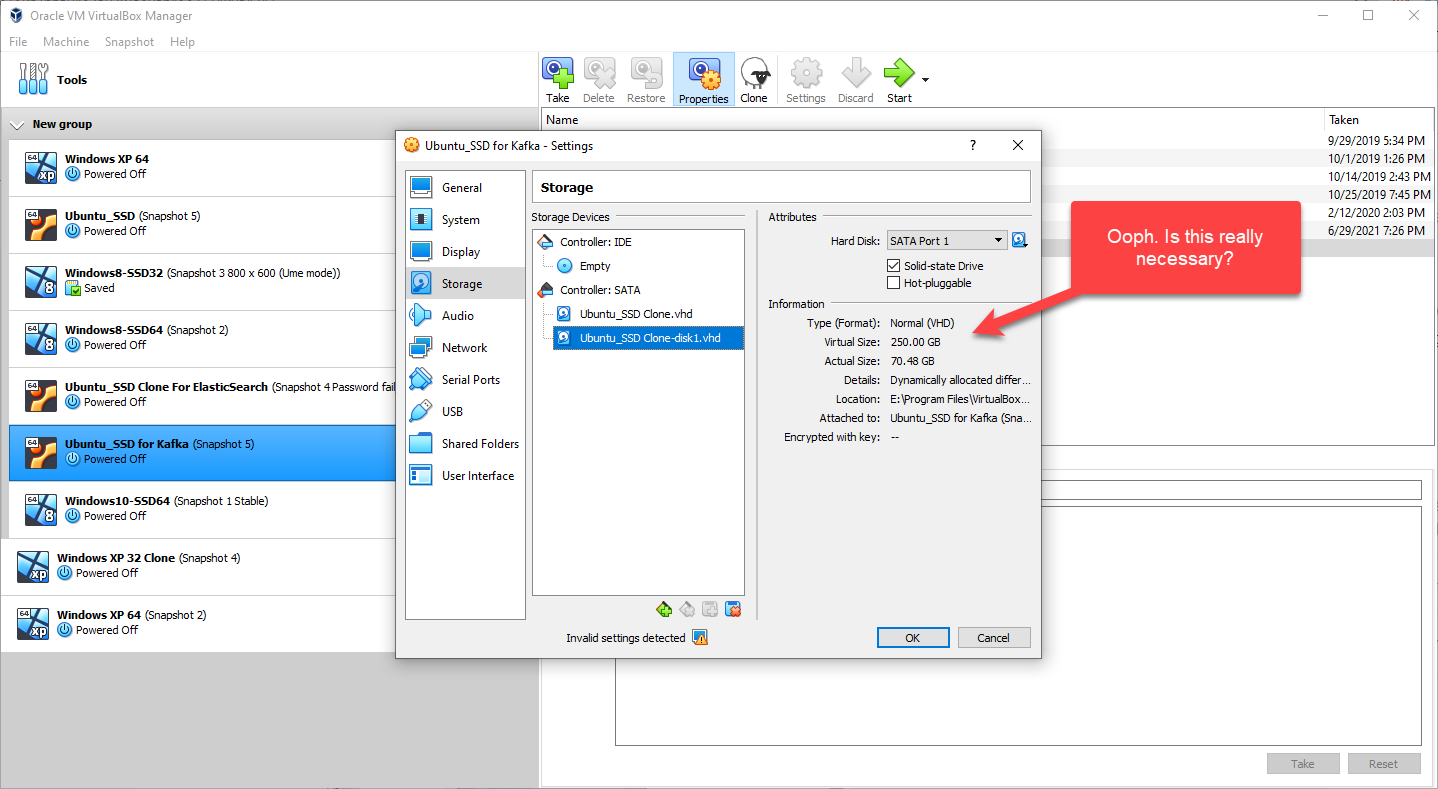1438x789 pixels.
Task: Open the Serial Ports settings category
Action: 465,380
